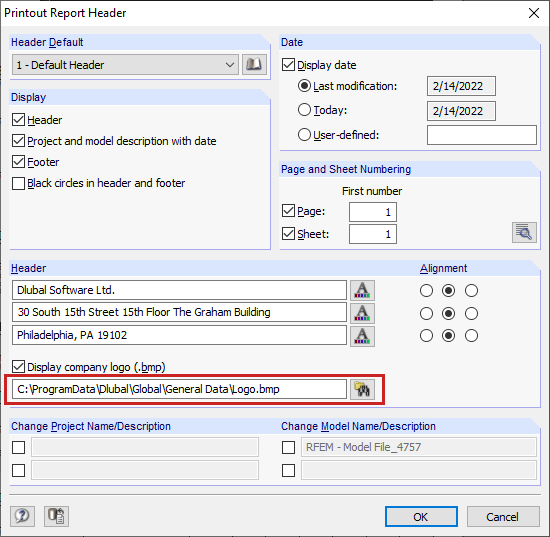550x537 pixels.
Task: Enable Change Model Name checkbox beside RFEM field
Action: pos(288,448)
